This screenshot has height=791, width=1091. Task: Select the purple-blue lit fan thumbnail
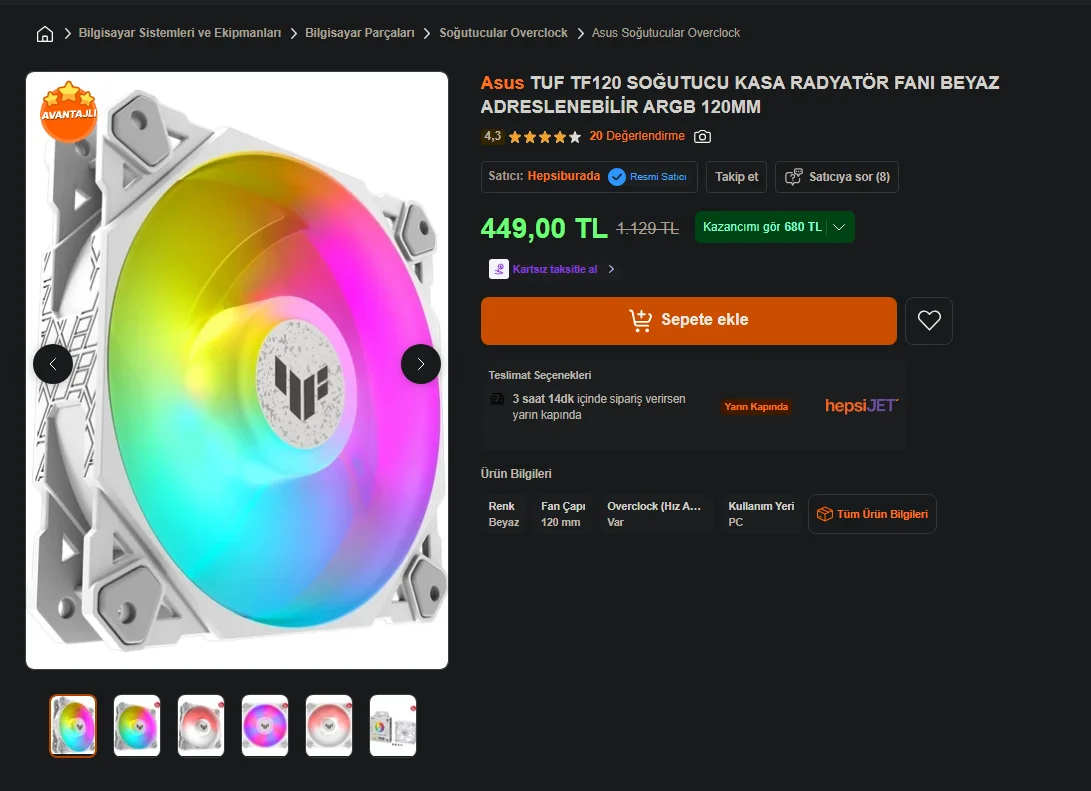[x=264, y=726]
